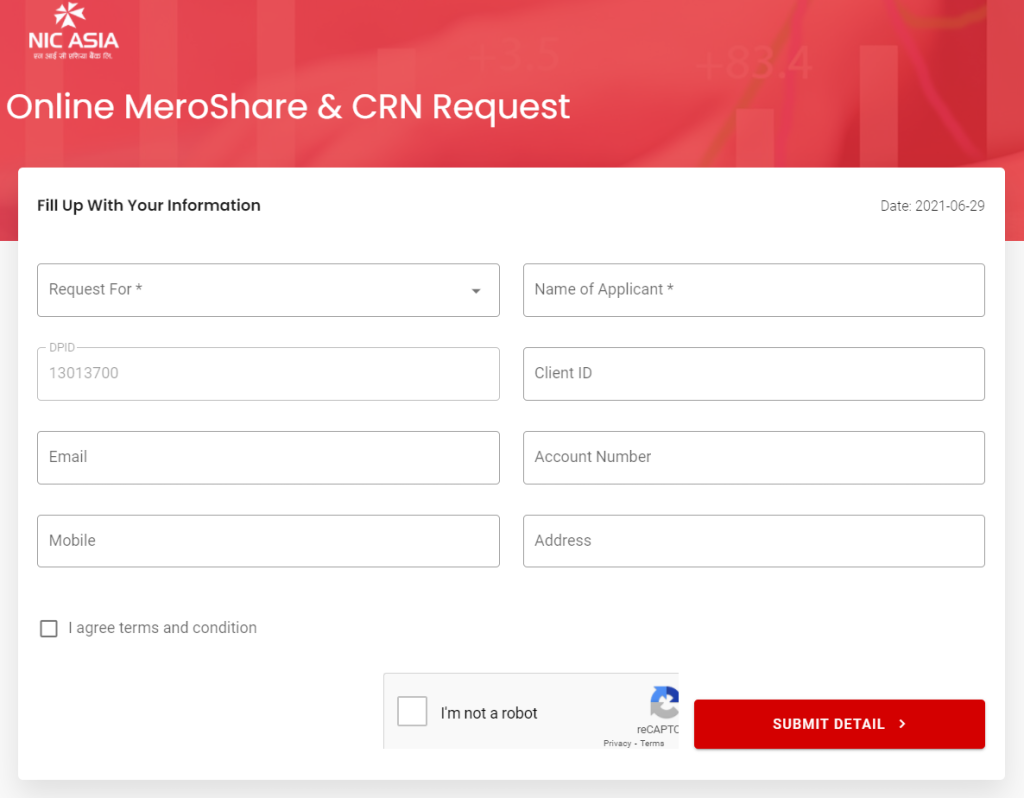Open the reCAPTCHA Privacy link

pyautogui.click(x=617, y=743)
